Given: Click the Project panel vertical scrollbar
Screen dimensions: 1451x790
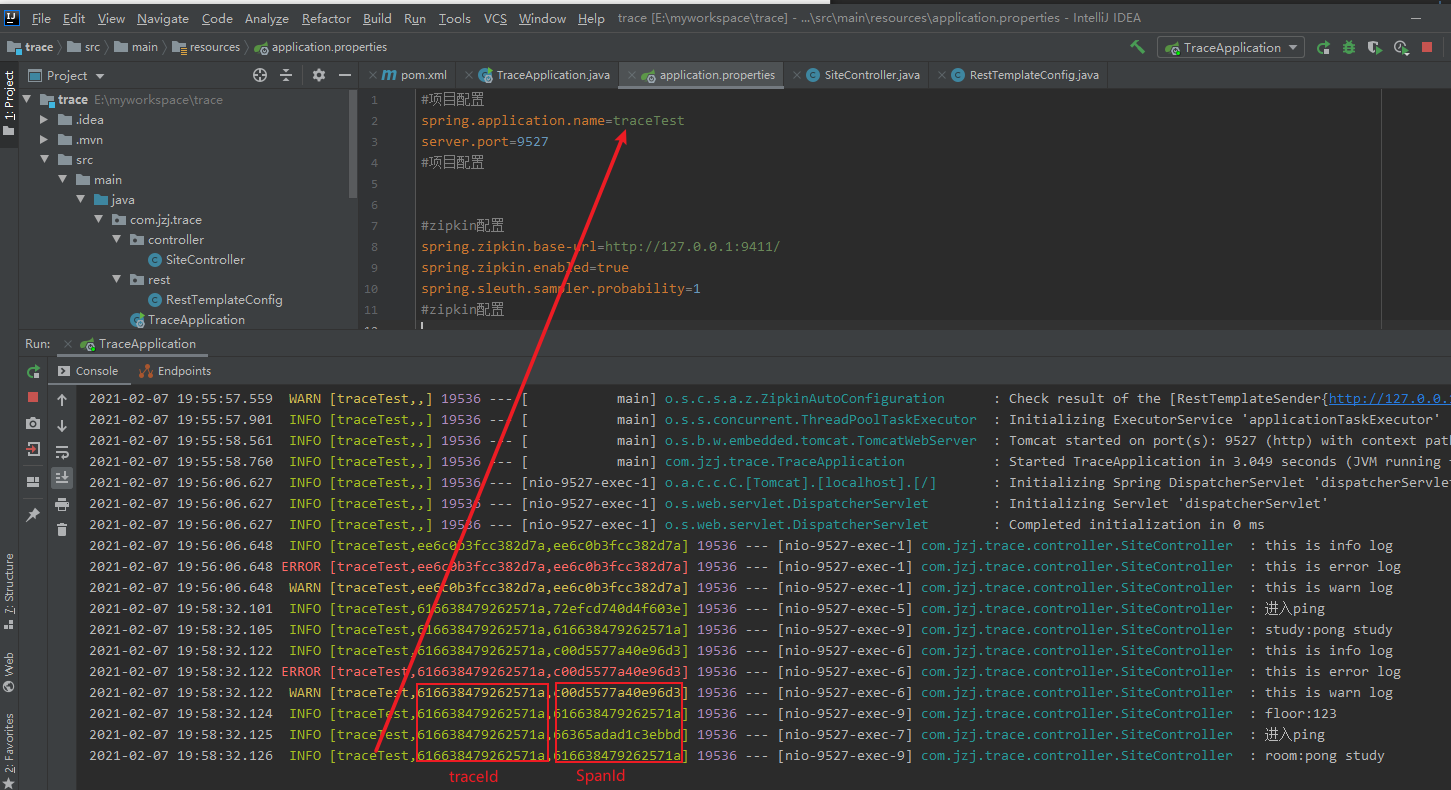Looking at the screenshot, I should point(353,145).
